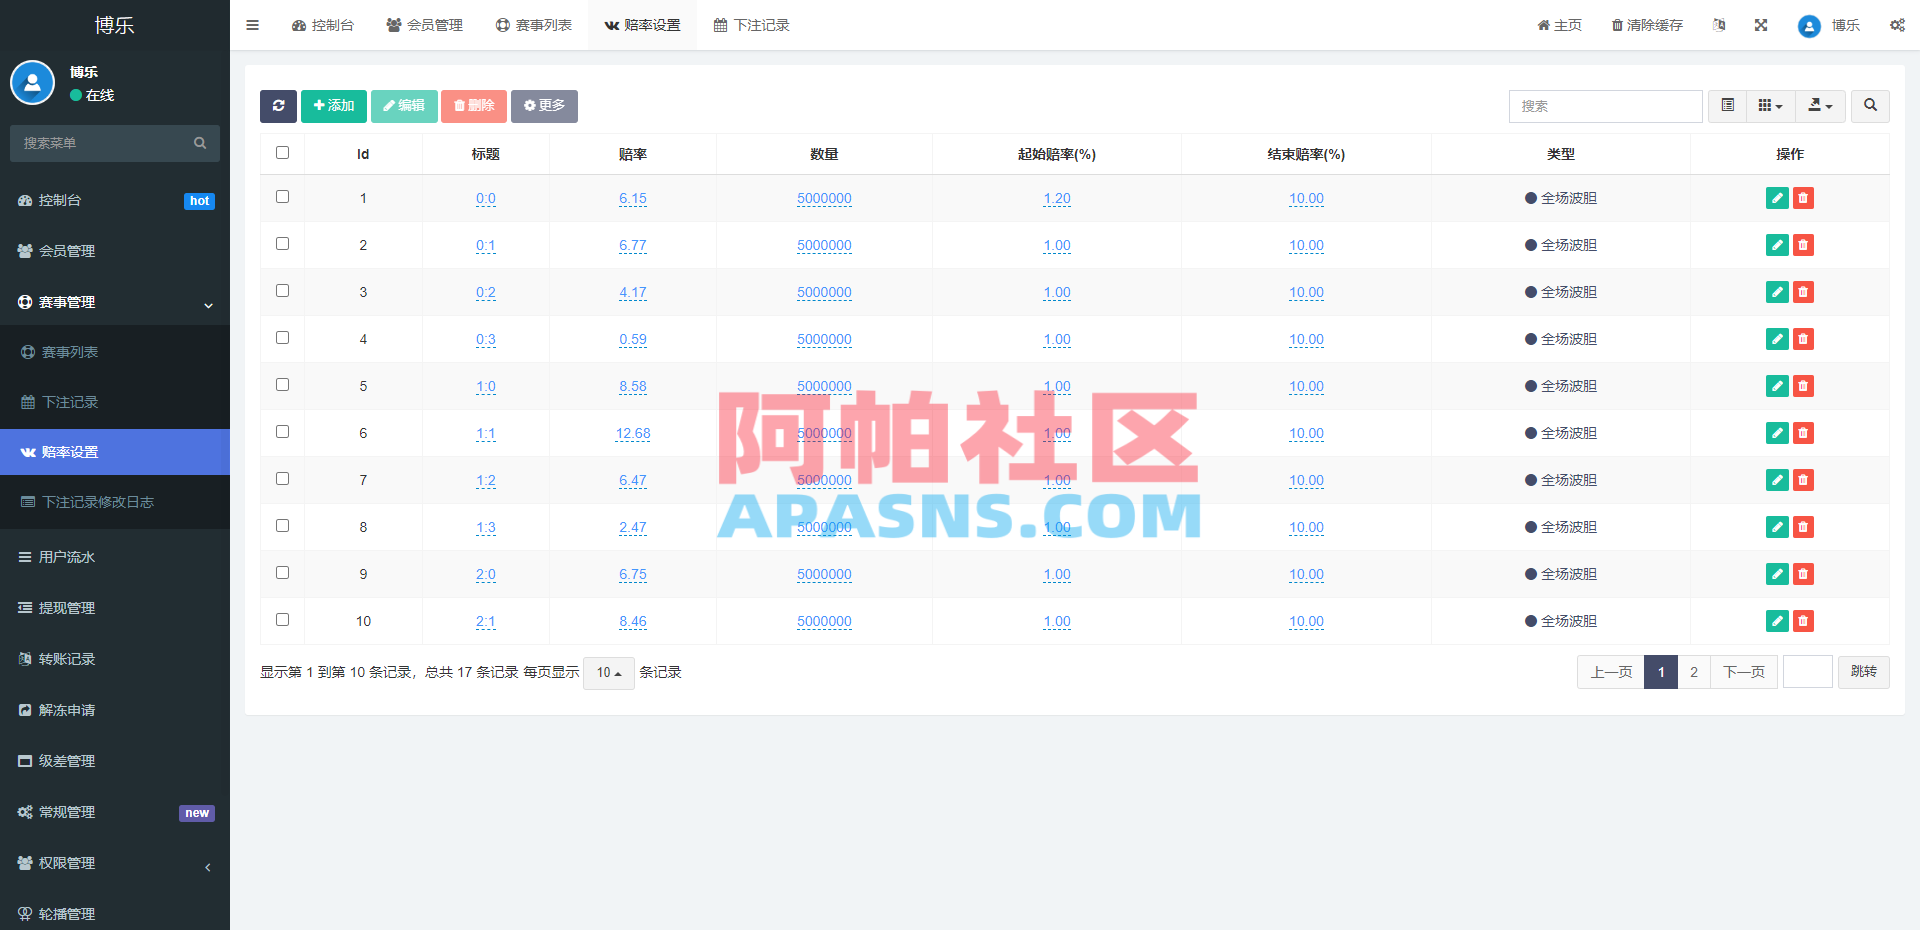This screenshot has height=930, width=1920.
Task: Click the delete icon for row 1
Action: point(1803,199)
